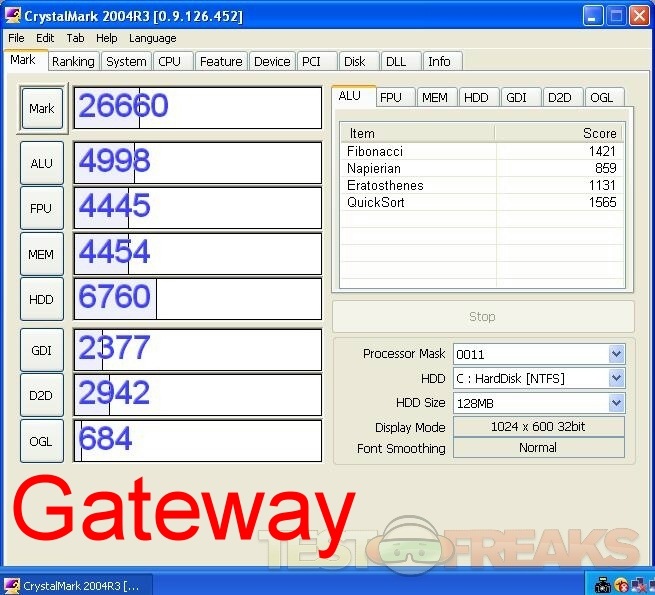Run all benchmarks with Mark button
655x595 pixels.
pyautogui.click(x=42, y=108)
